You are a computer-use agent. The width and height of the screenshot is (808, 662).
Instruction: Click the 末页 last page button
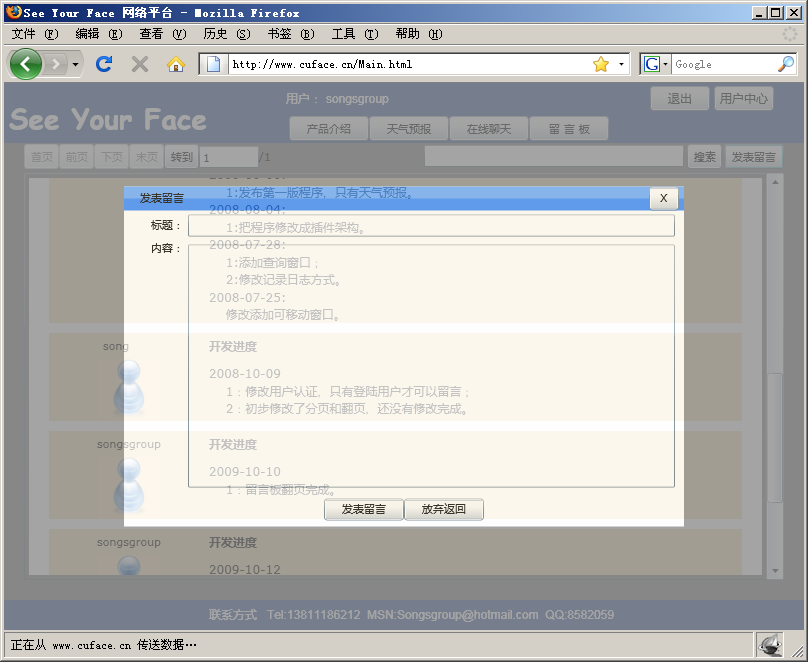(147, 157)
